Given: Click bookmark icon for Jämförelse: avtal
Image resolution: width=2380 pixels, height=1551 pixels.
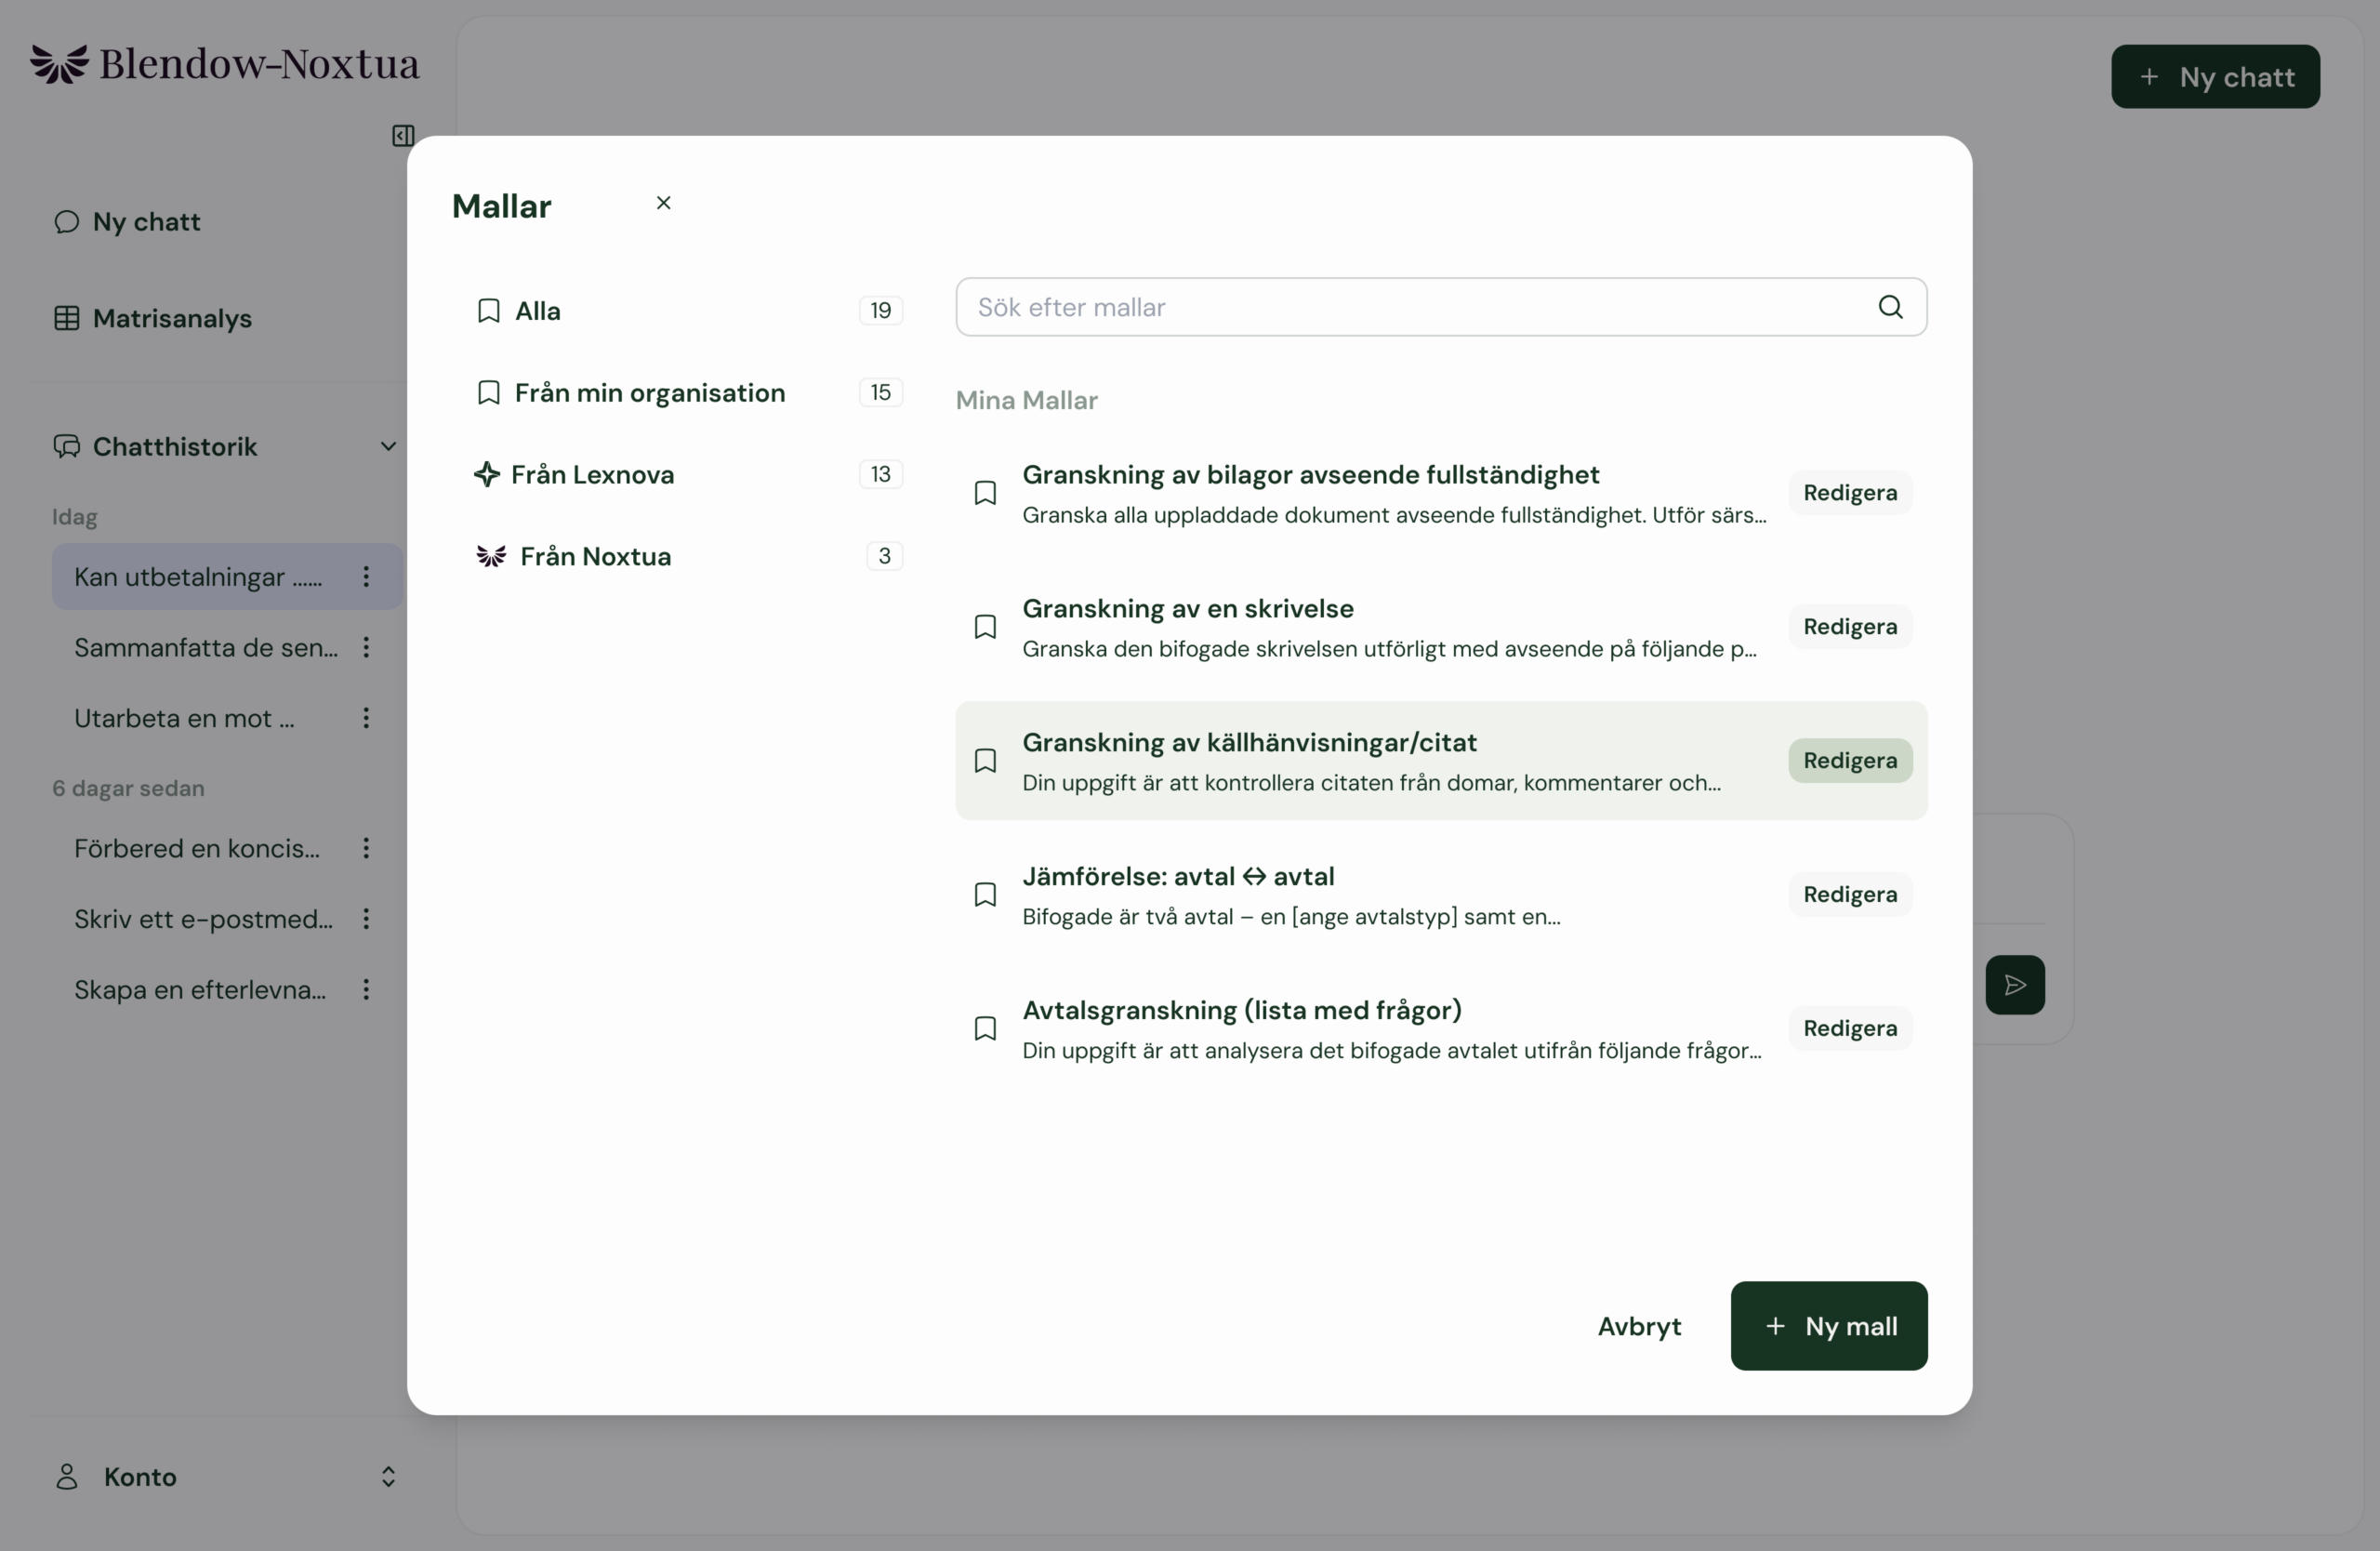Looking at the screenshot, I should (985, 895).
